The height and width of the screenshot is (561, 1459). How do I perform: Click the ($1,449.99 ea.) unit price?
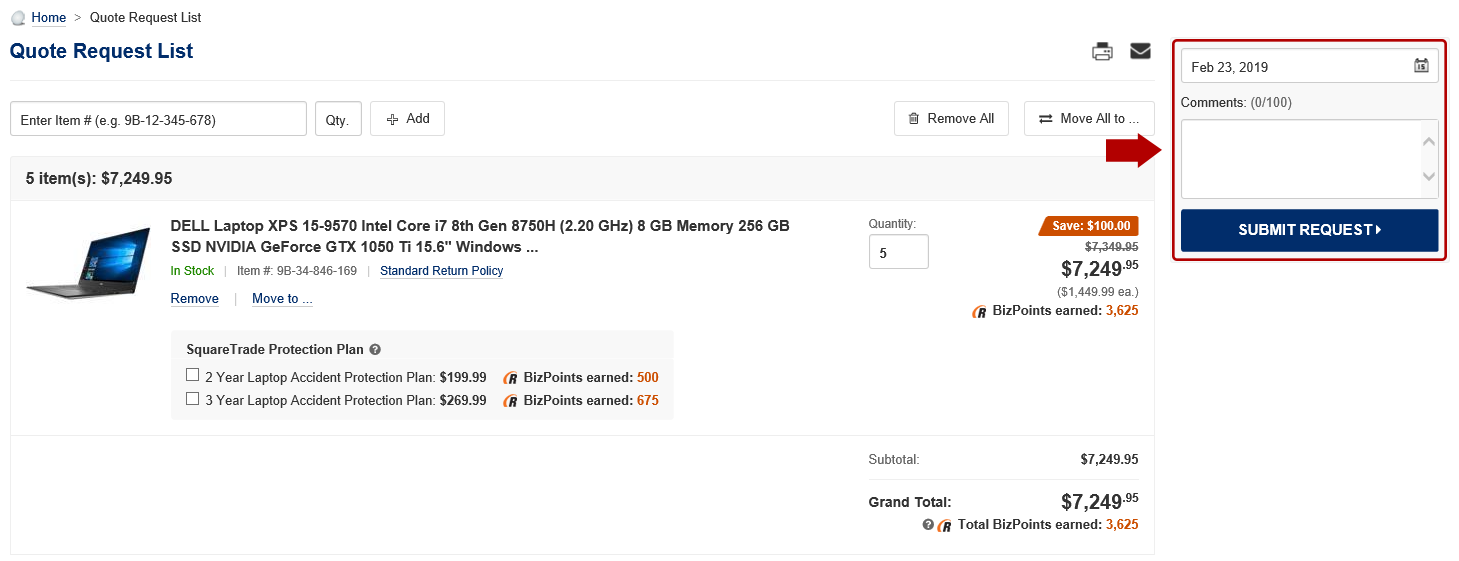[1097, 292]
